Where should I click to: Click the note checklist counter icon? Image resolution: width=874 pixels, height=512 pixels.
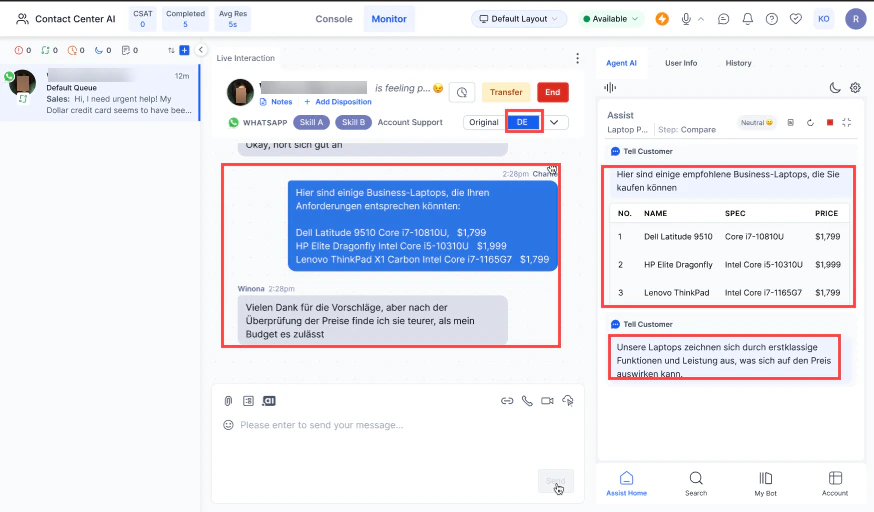(x=125, y=50)
